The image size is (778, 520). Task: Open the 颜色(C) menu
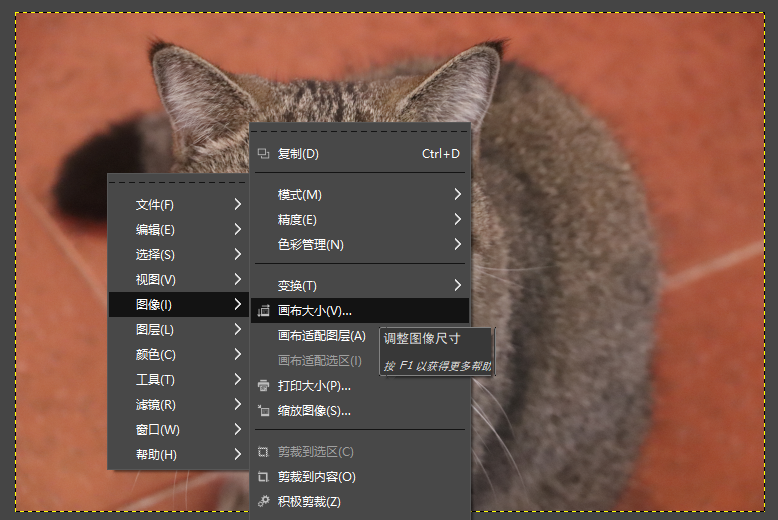pyautogui.click(x=155, y=354)
